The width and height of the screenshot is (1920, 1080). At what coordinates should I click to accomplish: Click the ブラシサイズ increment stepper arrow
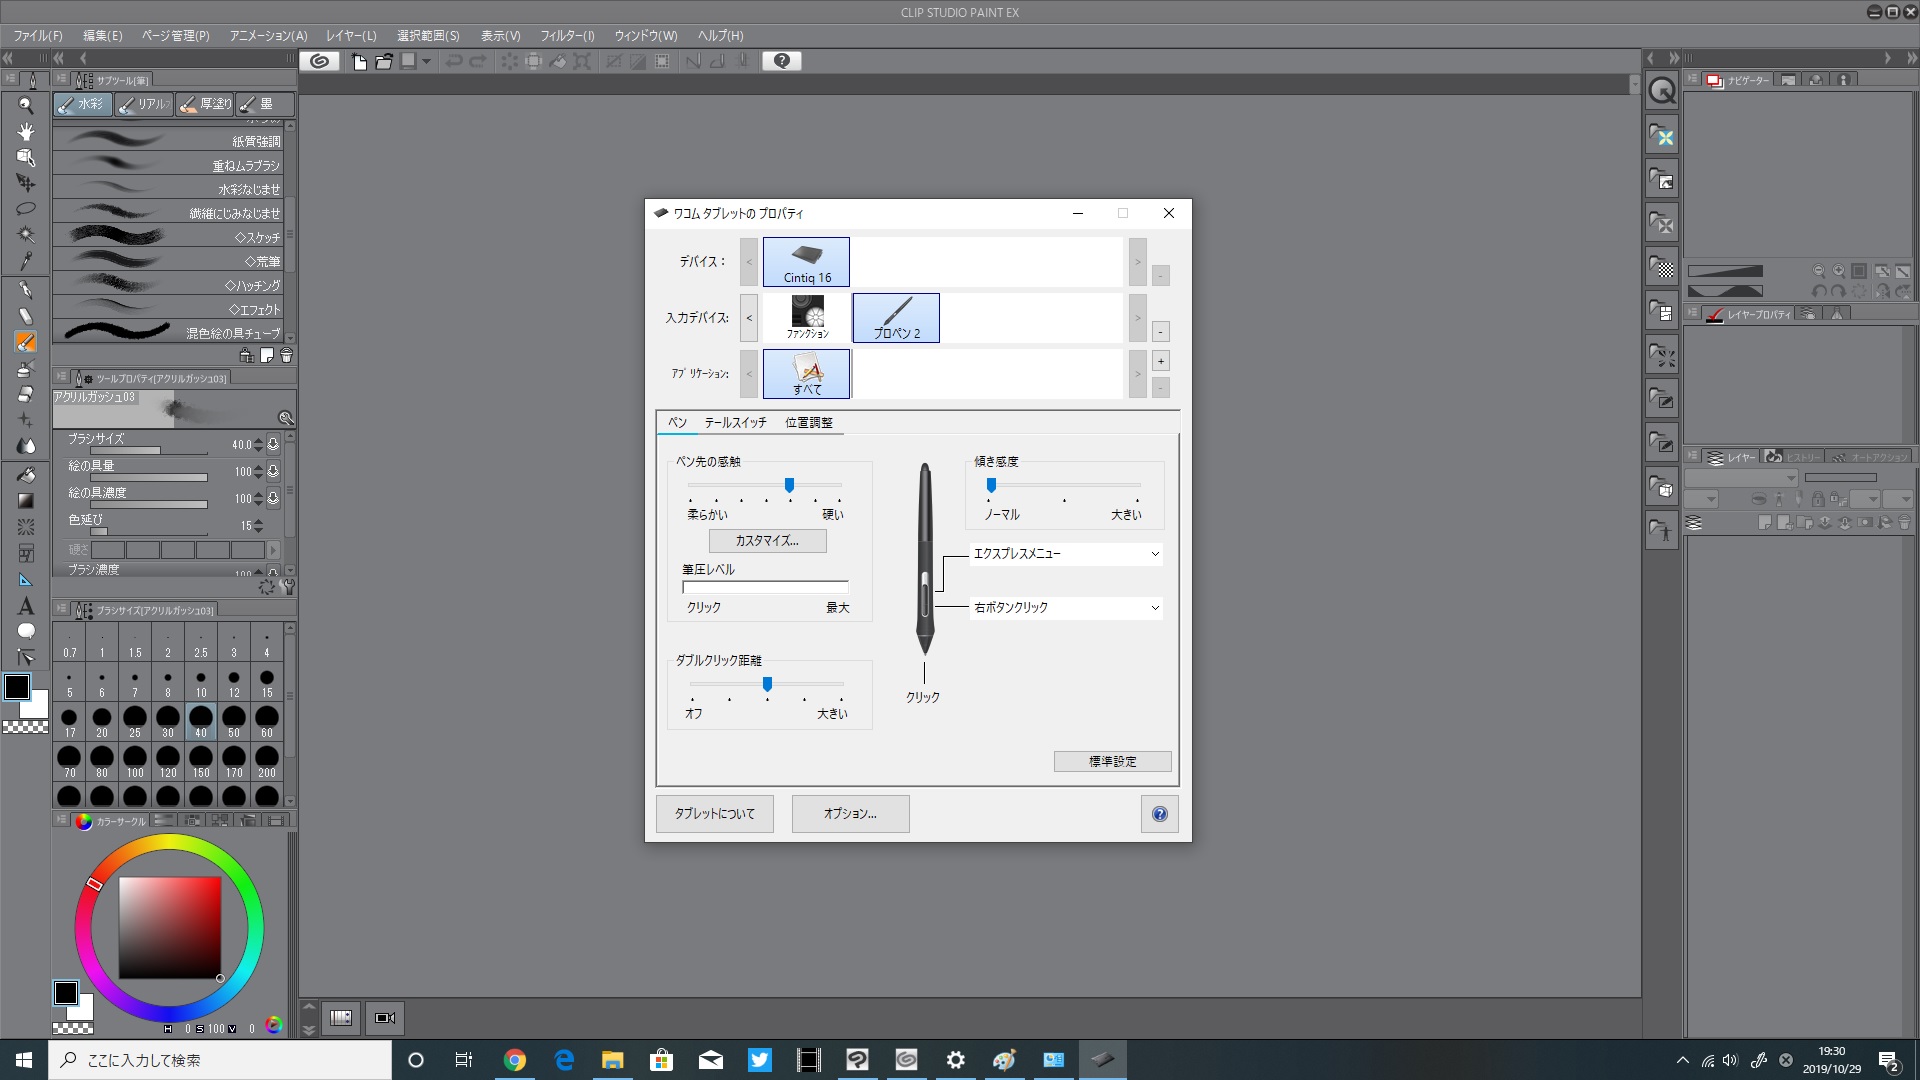click(259, 440)
